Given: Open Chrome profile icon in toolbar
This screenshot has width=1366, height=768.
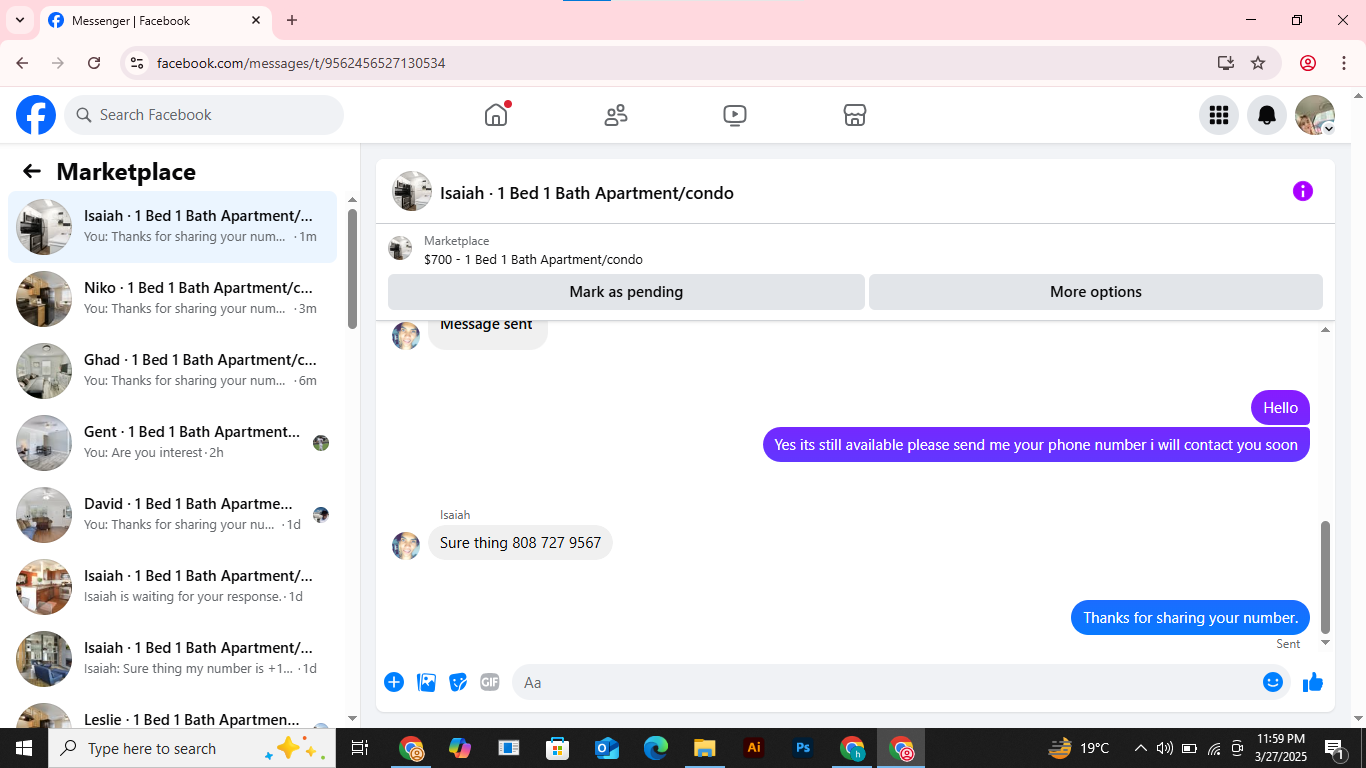Looking at the screenshot, I should click(x=1308, y=63).
